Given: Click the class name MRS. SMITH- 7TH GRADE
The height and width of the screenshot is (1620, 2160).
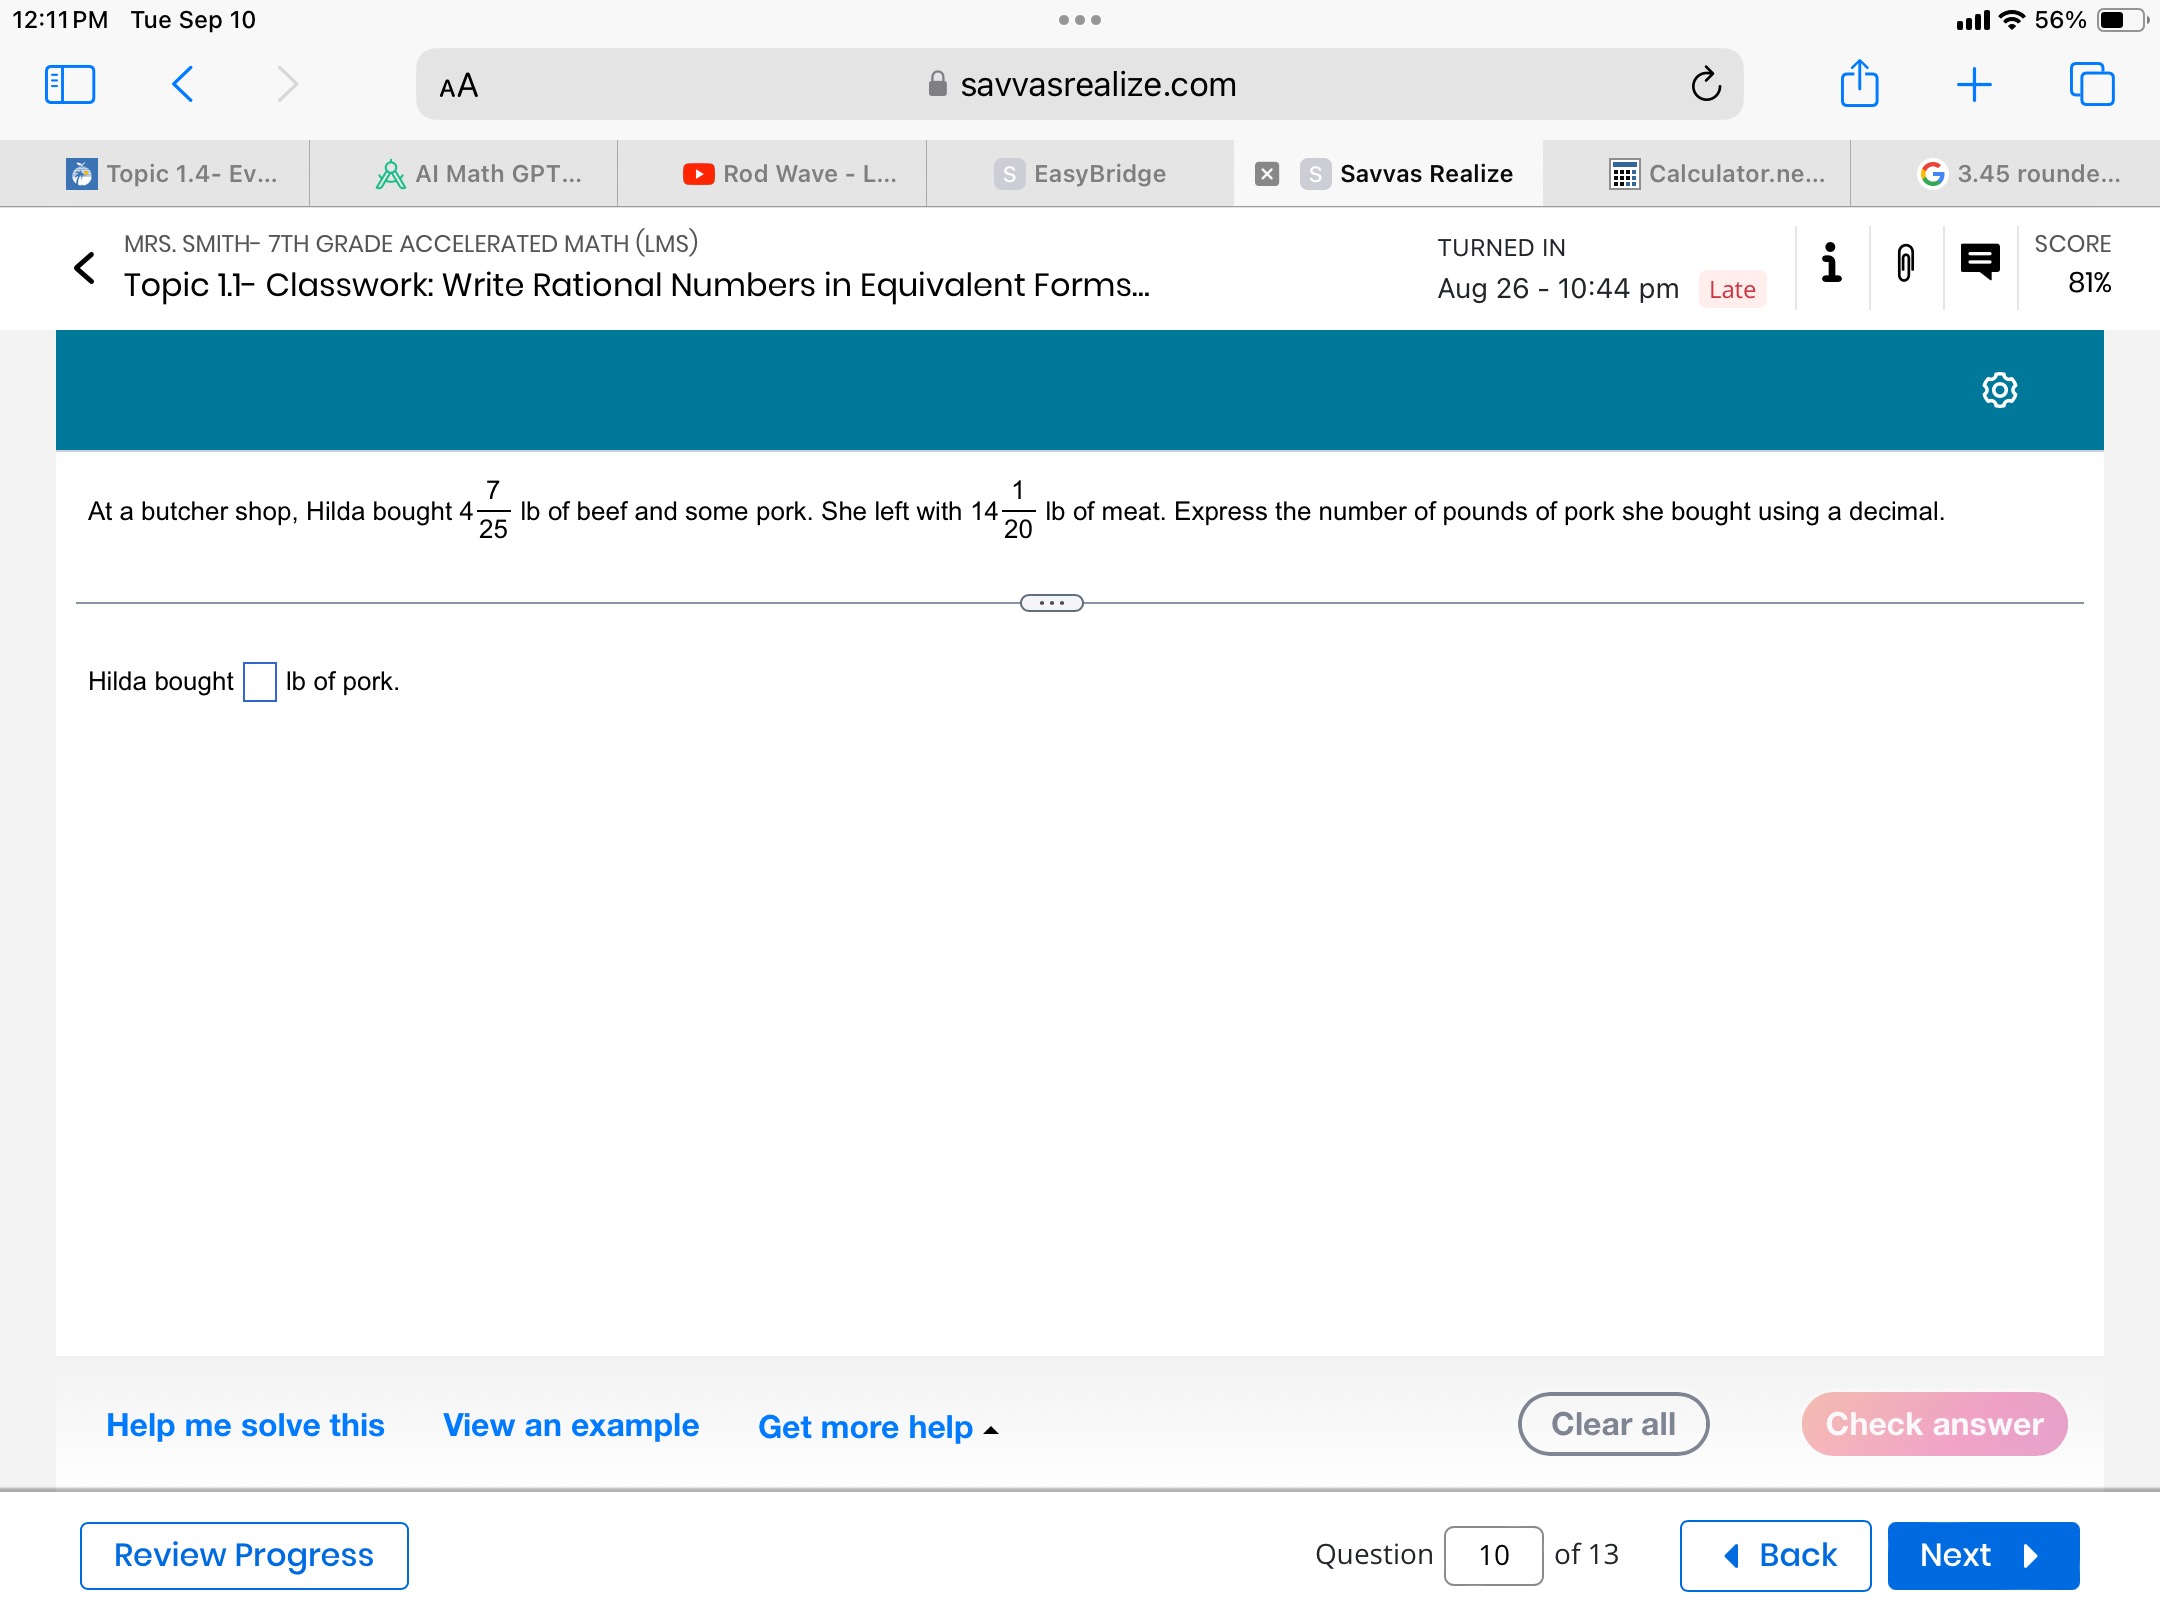Looking at the screenshot, I should point(411,243).
